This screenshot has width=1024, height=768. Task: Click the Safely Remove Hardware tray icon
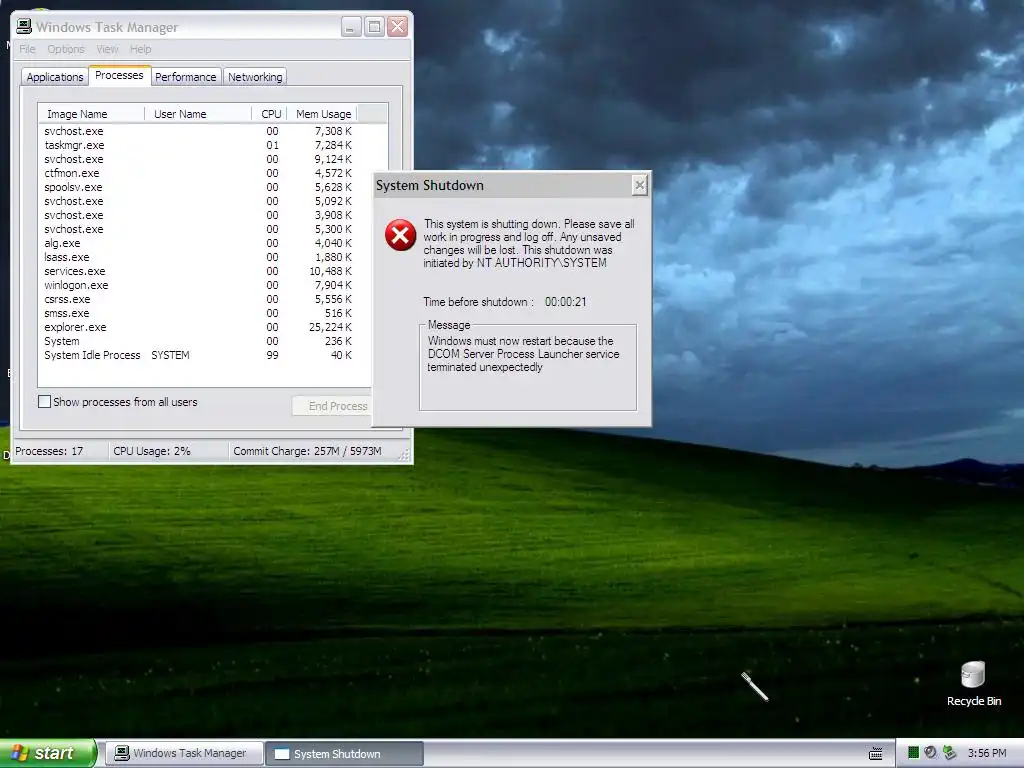(949, 753)
